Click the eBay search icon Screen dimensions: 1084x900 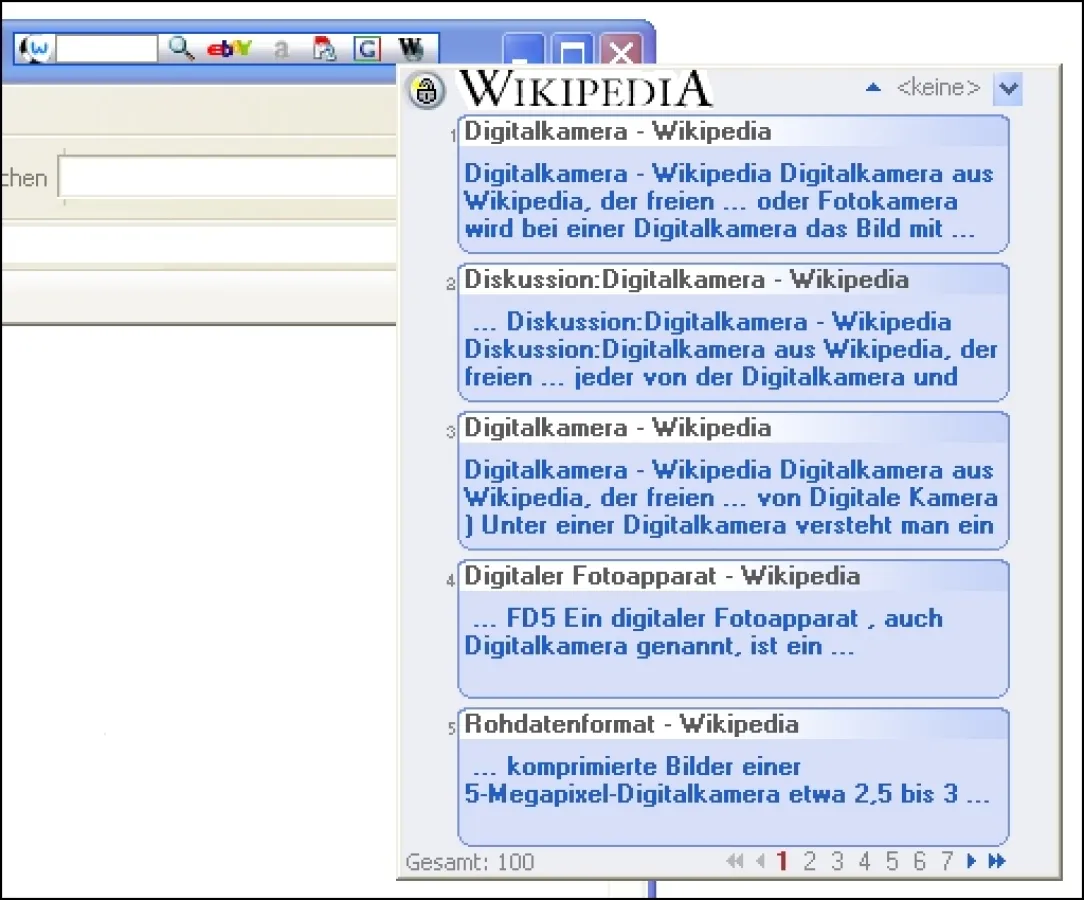click(229, 48)
